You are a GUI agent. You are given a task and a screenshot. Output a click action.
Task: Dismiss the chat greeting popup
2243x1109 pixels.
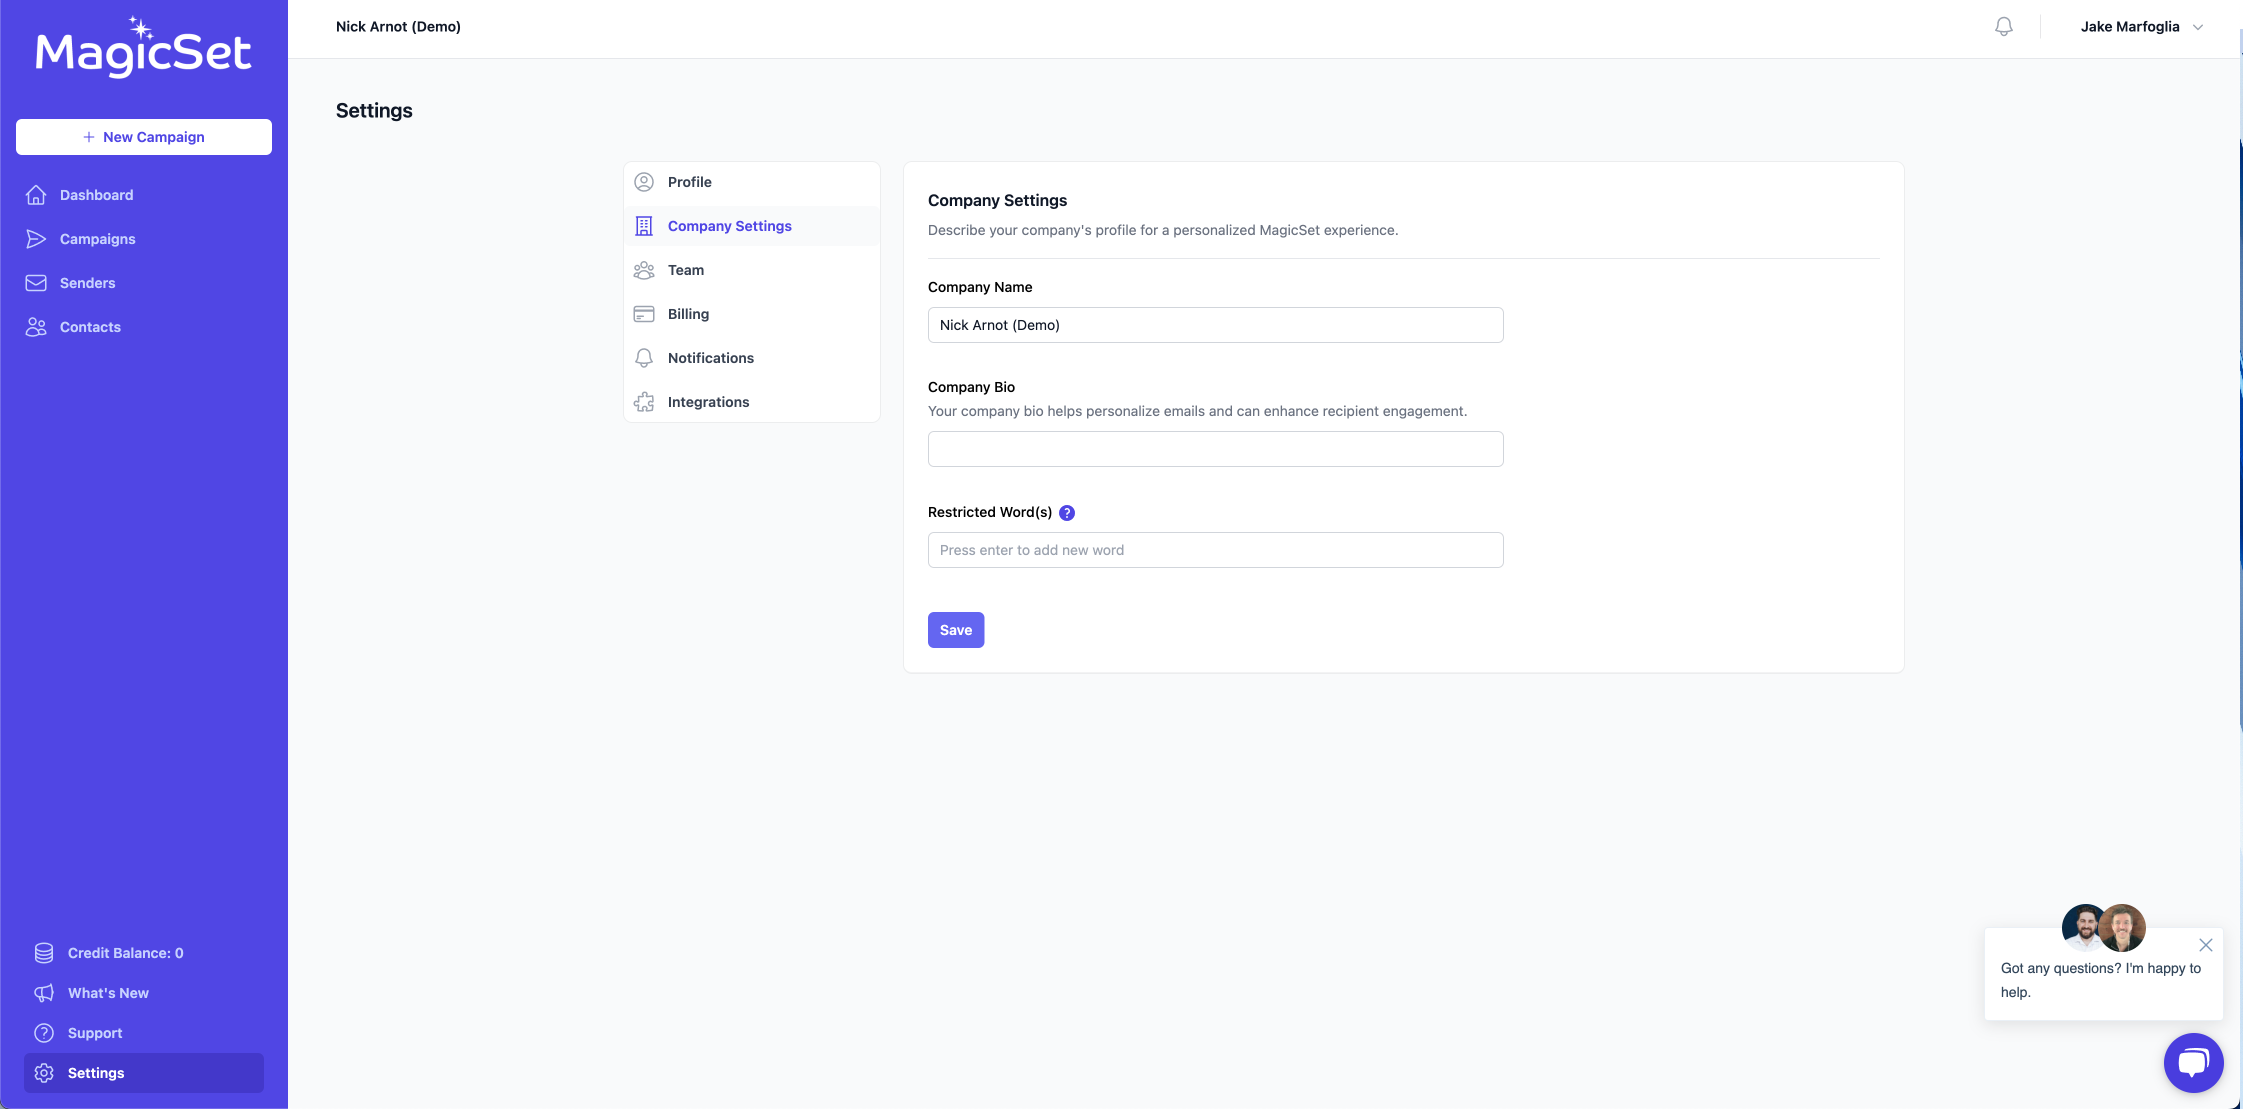[x=2206, y=945]
